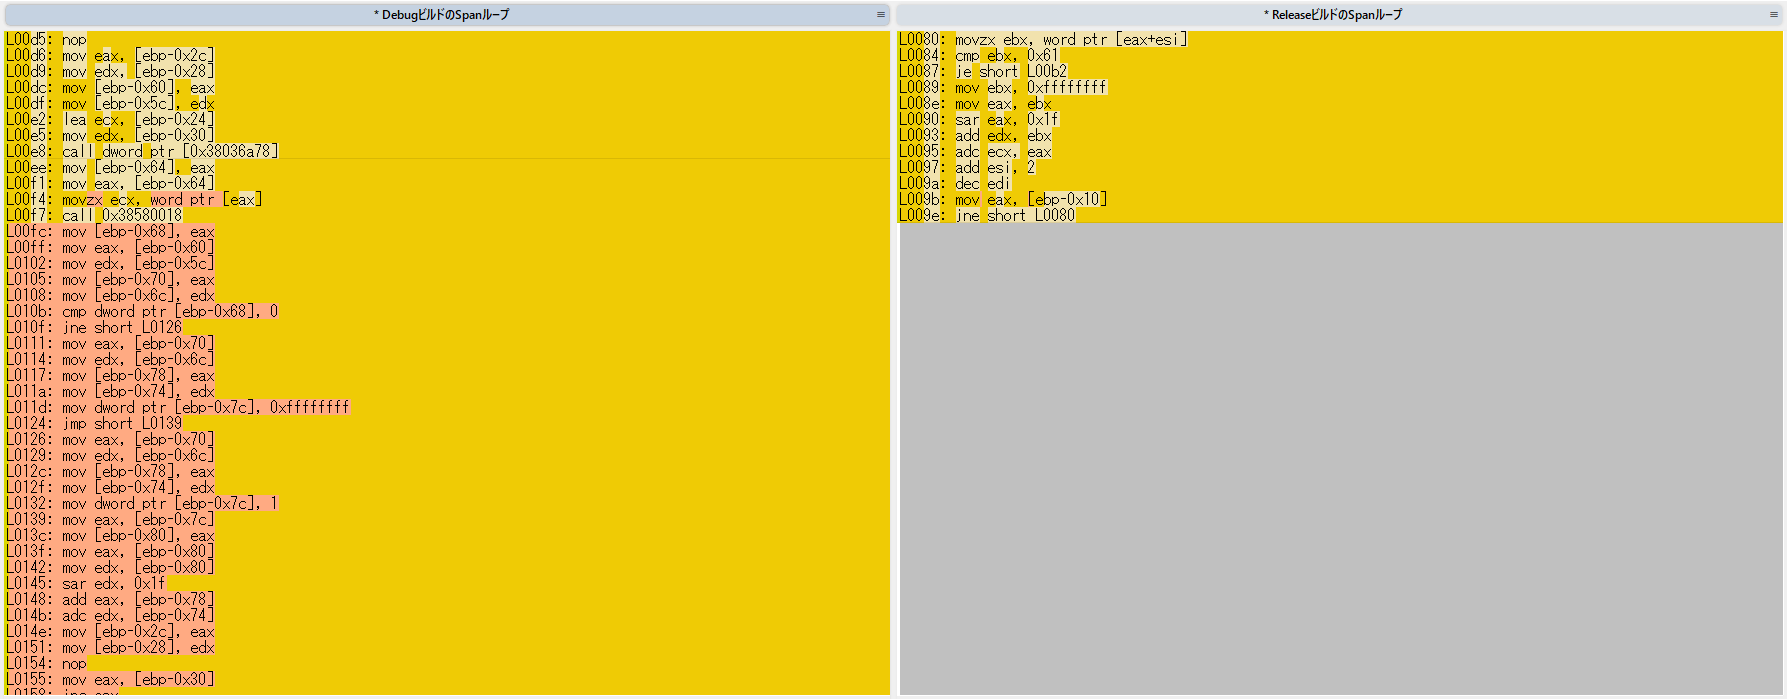
Task: Click line L0145: sar edx, 0x1f
Action: [x=86, y=584]
